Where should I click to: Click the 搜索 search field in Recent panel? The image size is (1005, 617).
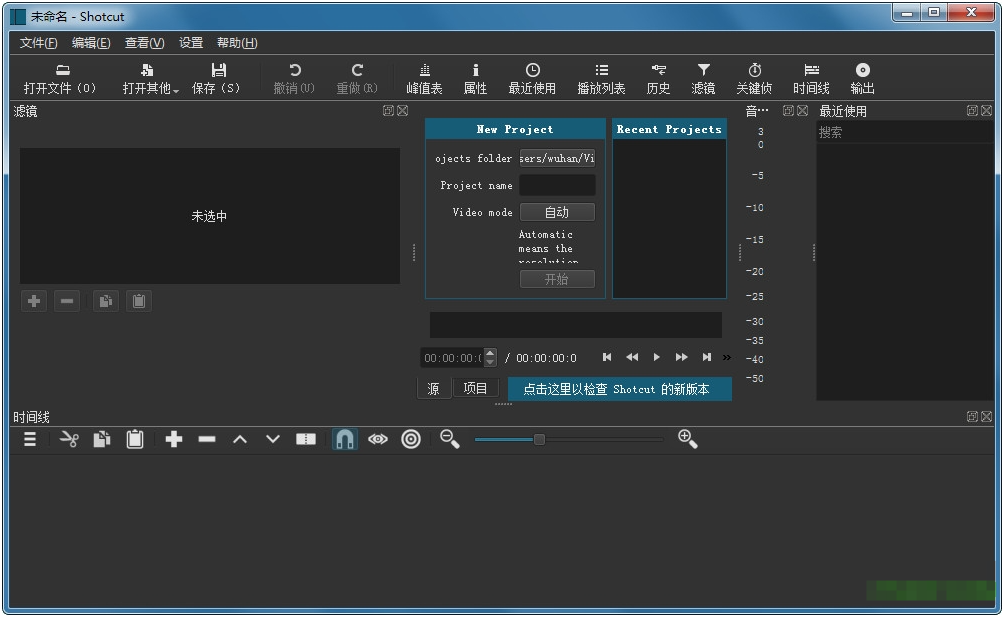(x=904, y=133)
